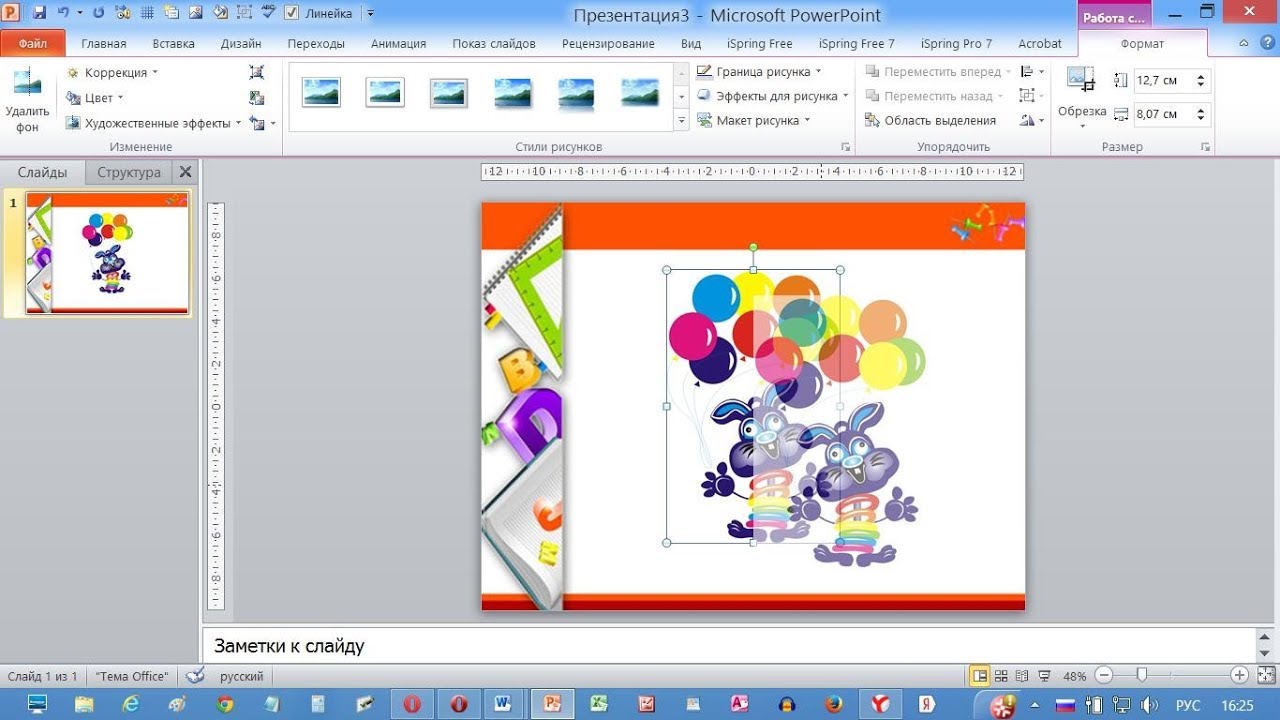
Task: Click the Save icon in Quick Access toolbar
Action: (x=39, y=14)
